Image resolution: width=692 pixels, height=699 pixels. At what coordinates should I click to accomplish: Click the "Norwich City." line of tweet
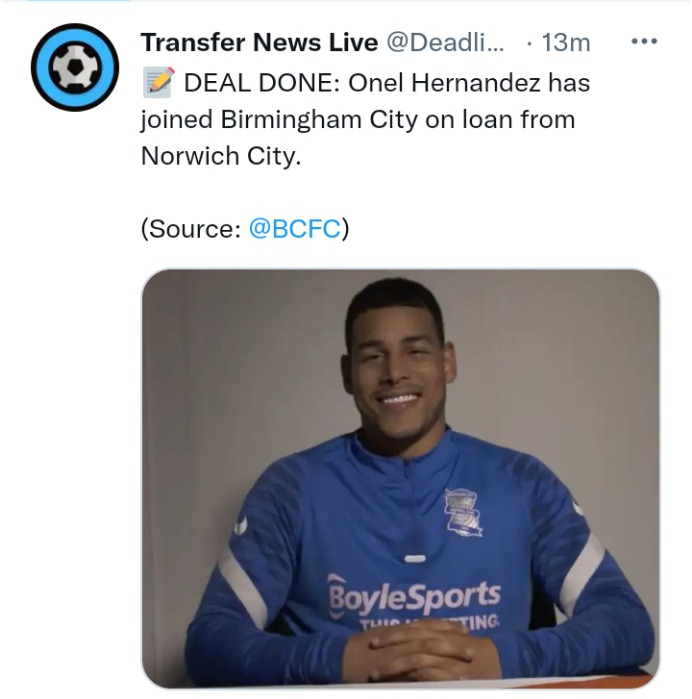pos(221,156)
